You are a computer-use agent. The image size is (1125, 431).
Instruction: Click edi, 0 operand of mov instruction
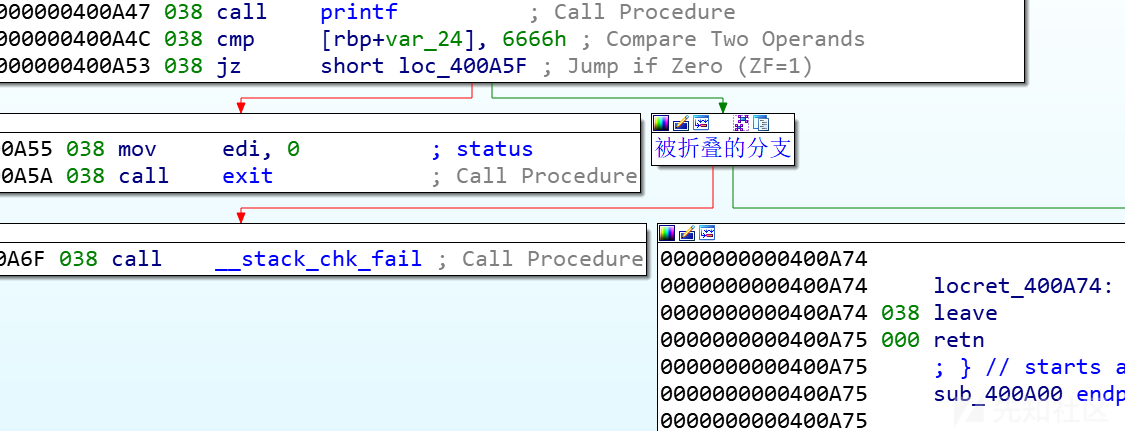(261, 149)
